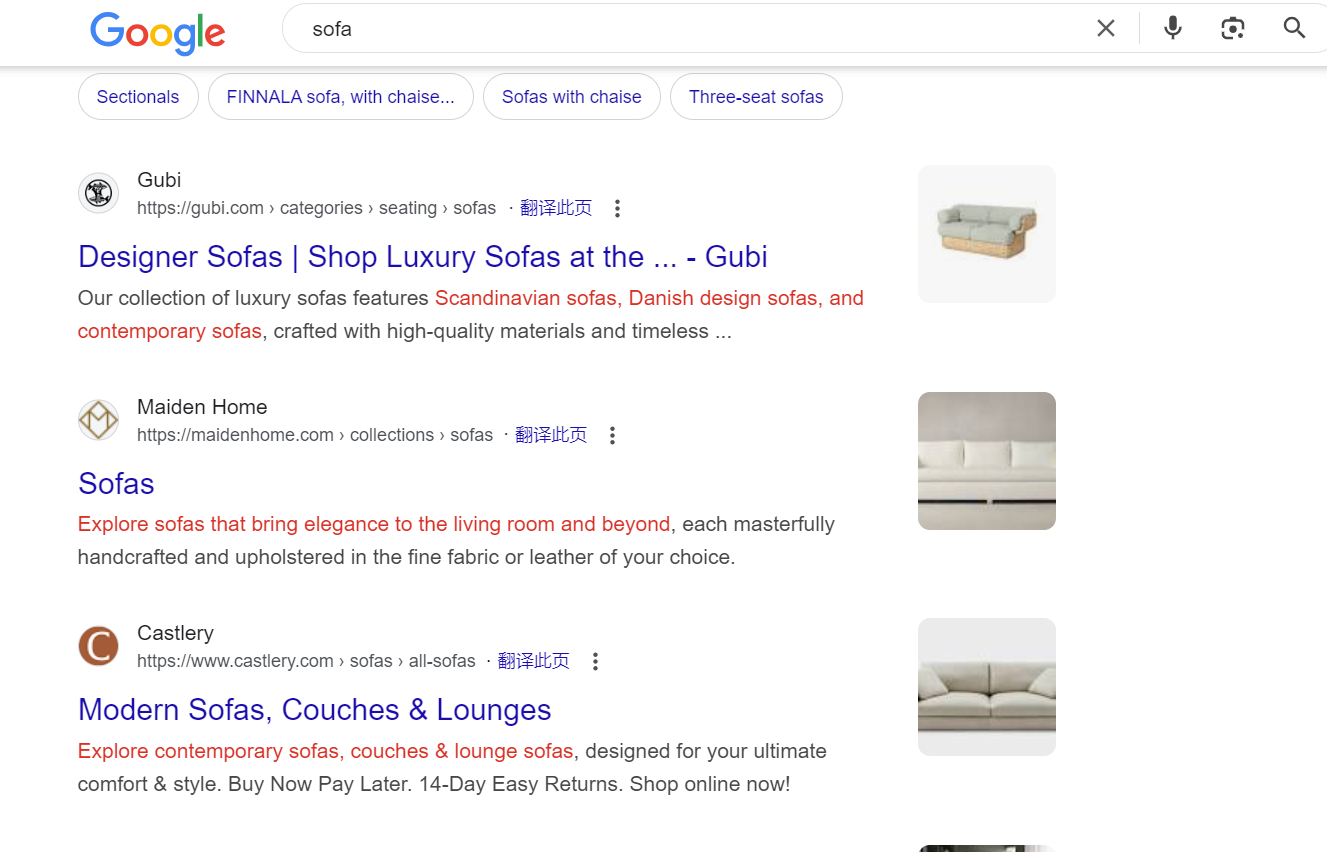Click the Gubi site favicon
Image resolution: width=1327 pixels, height=852 pixels.
98,193
